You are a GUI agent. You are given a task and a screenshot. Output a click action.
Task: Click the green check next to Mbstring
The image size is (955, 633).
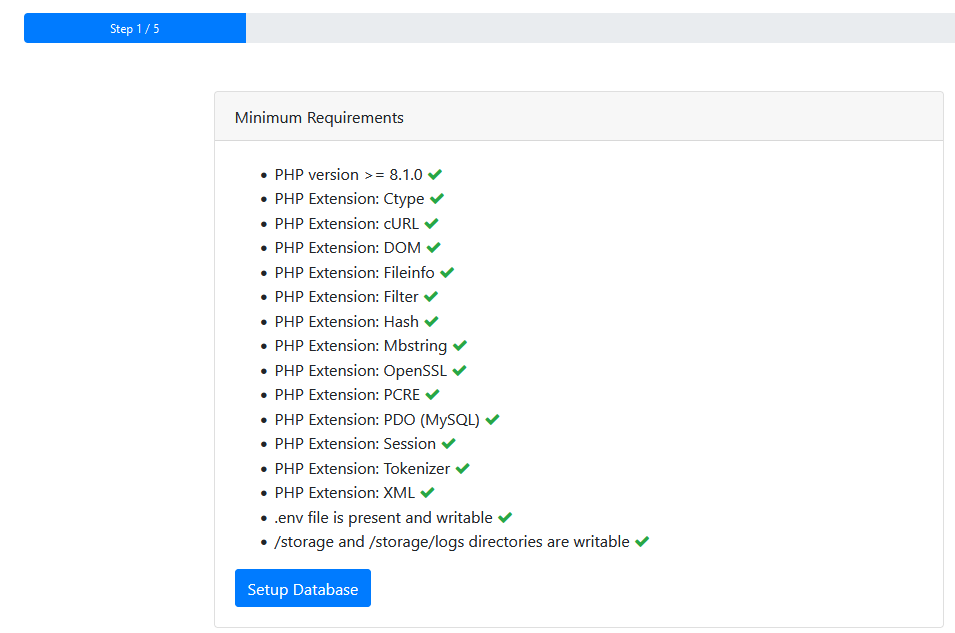(460, 345)
